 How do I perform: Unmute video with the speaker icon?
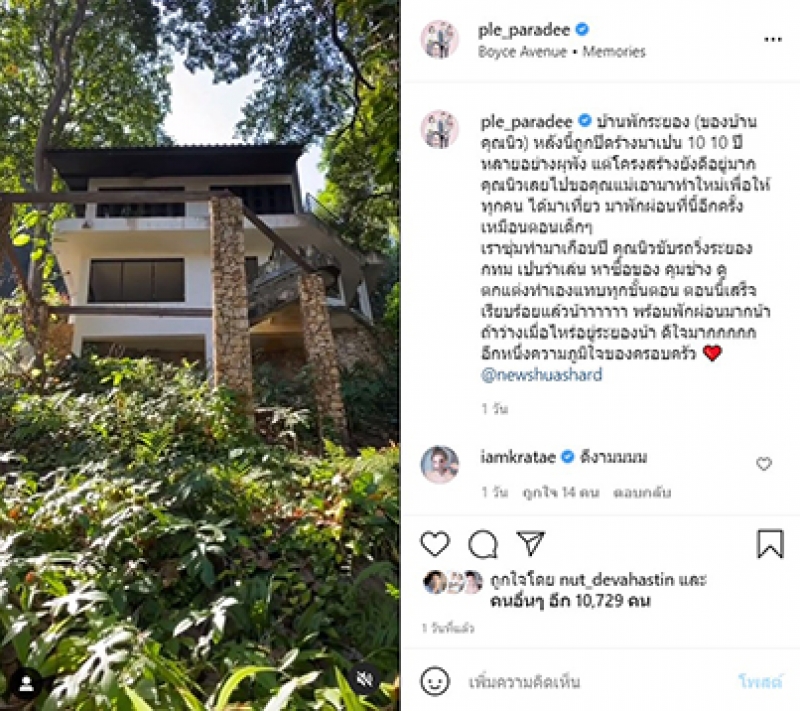pos(364,679)
